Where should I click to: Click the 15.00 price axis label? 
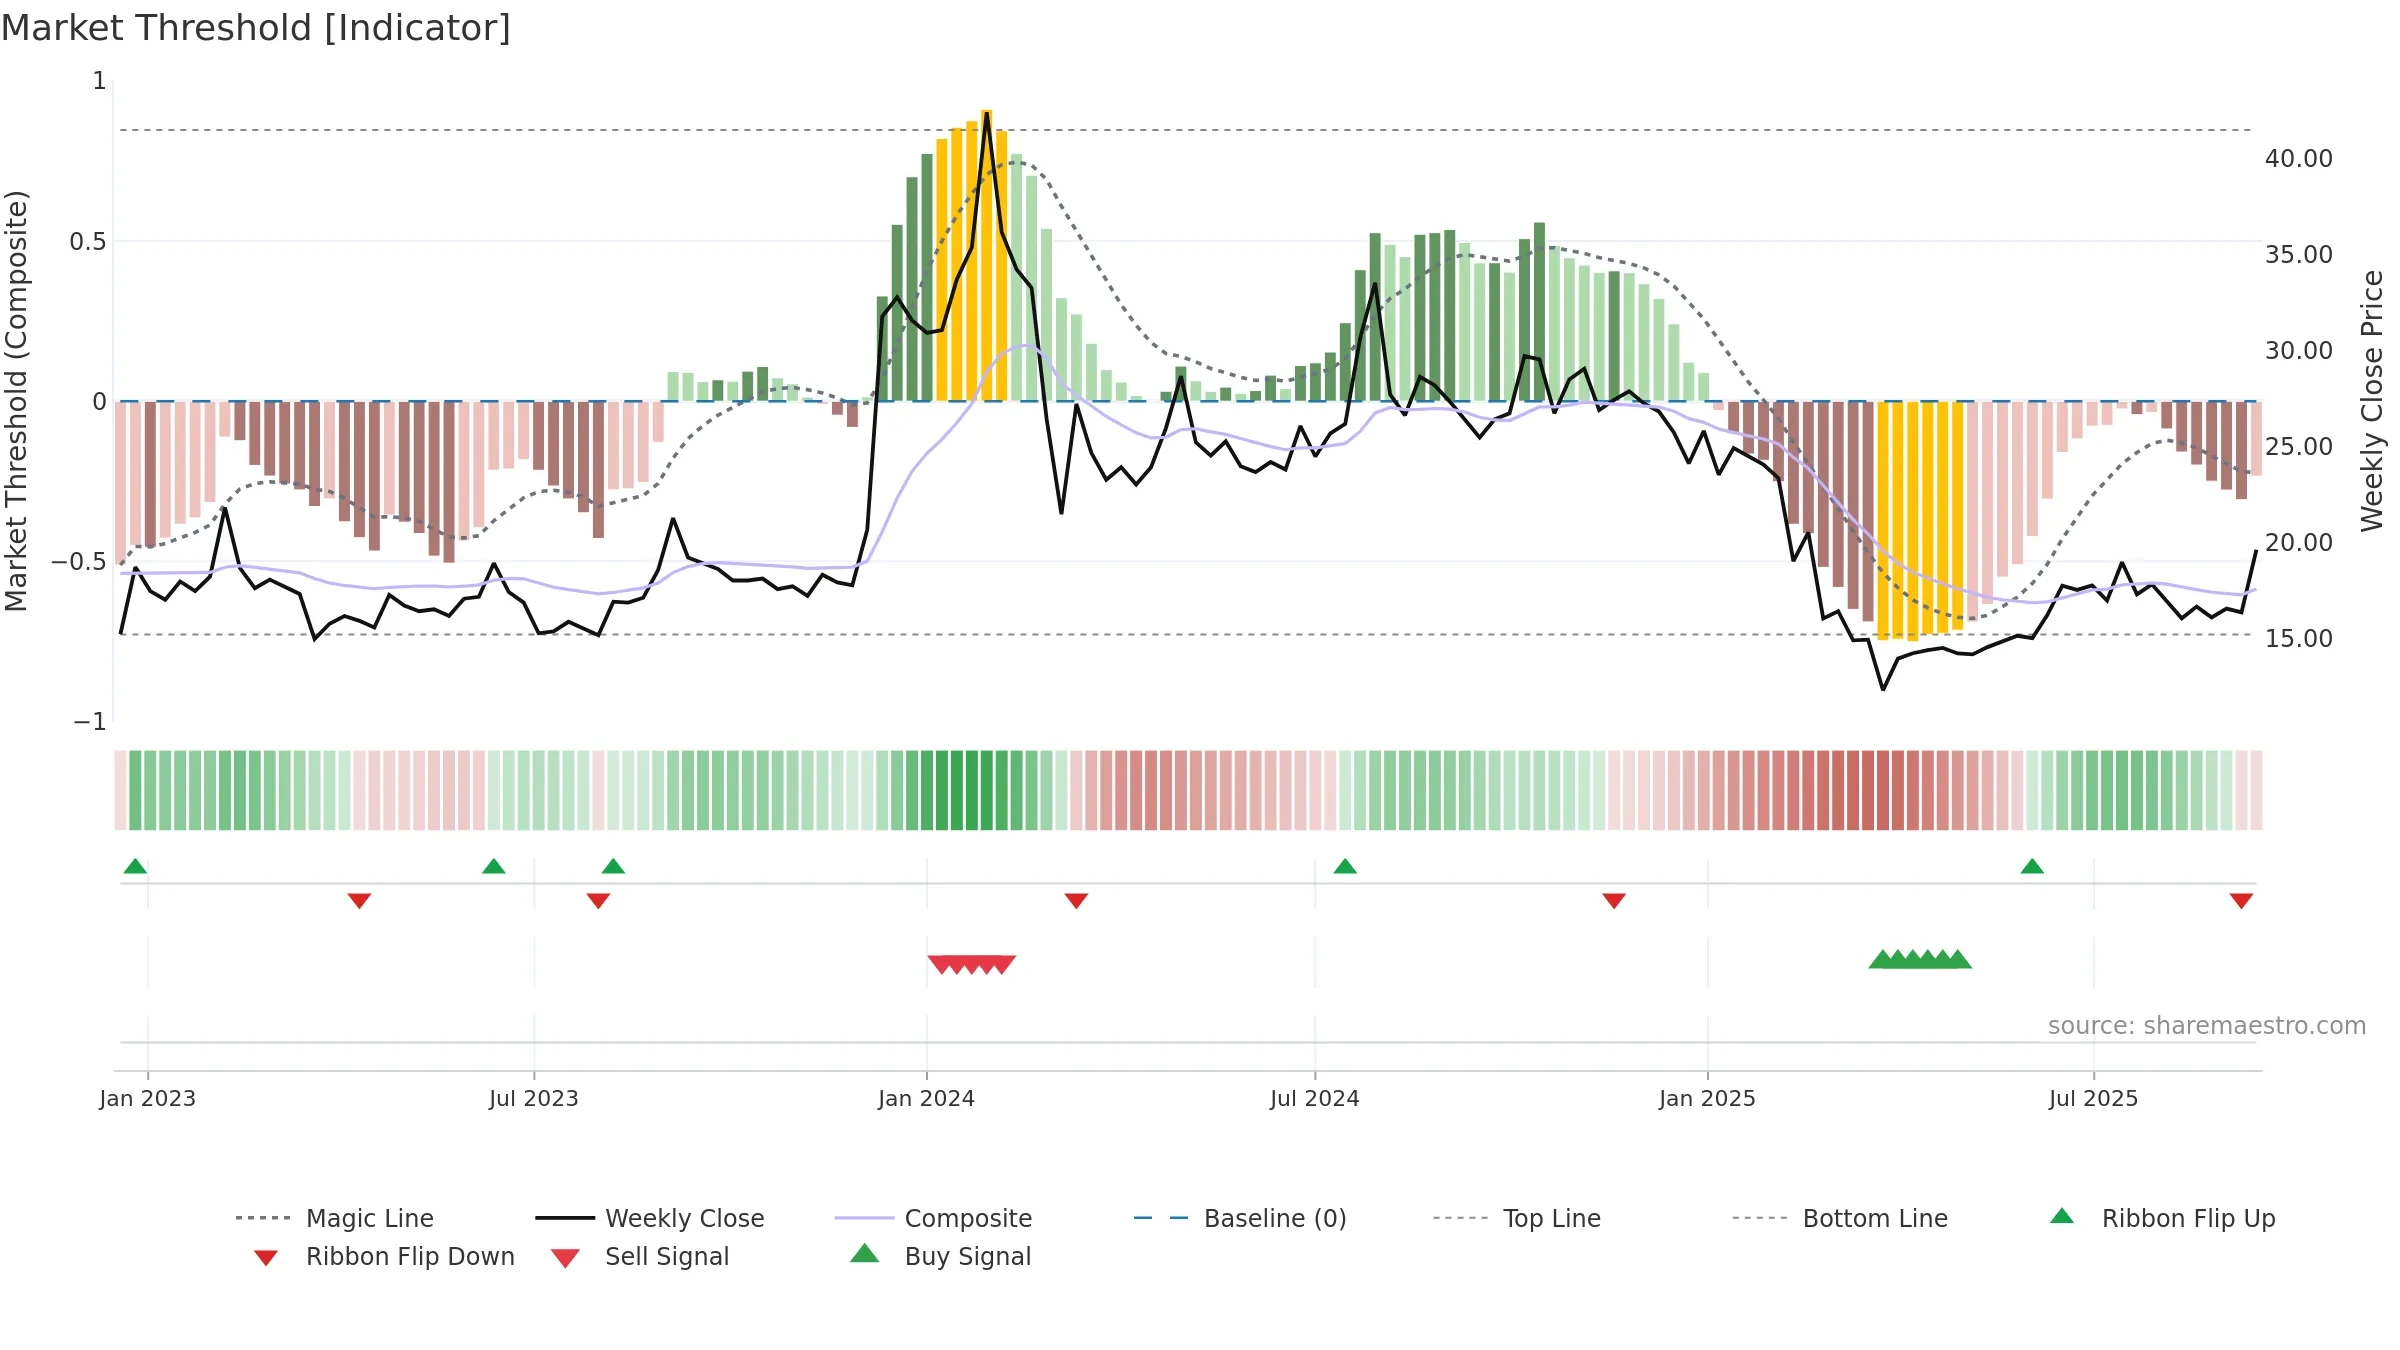2299,638
